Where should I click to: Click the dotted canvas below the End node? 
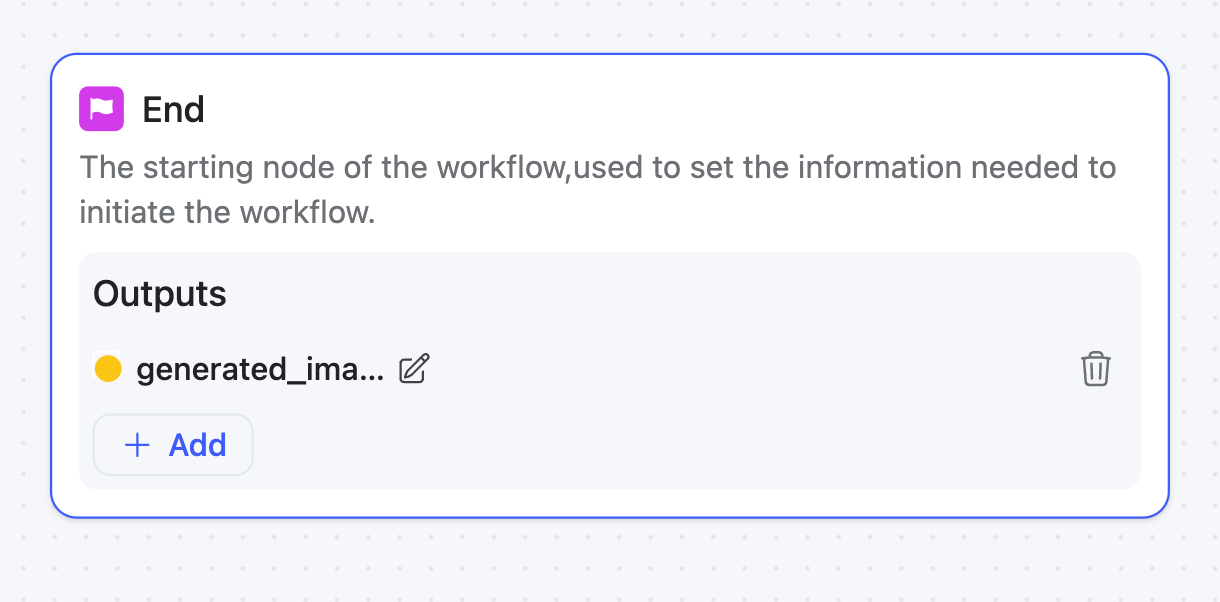tap(610, 562)
